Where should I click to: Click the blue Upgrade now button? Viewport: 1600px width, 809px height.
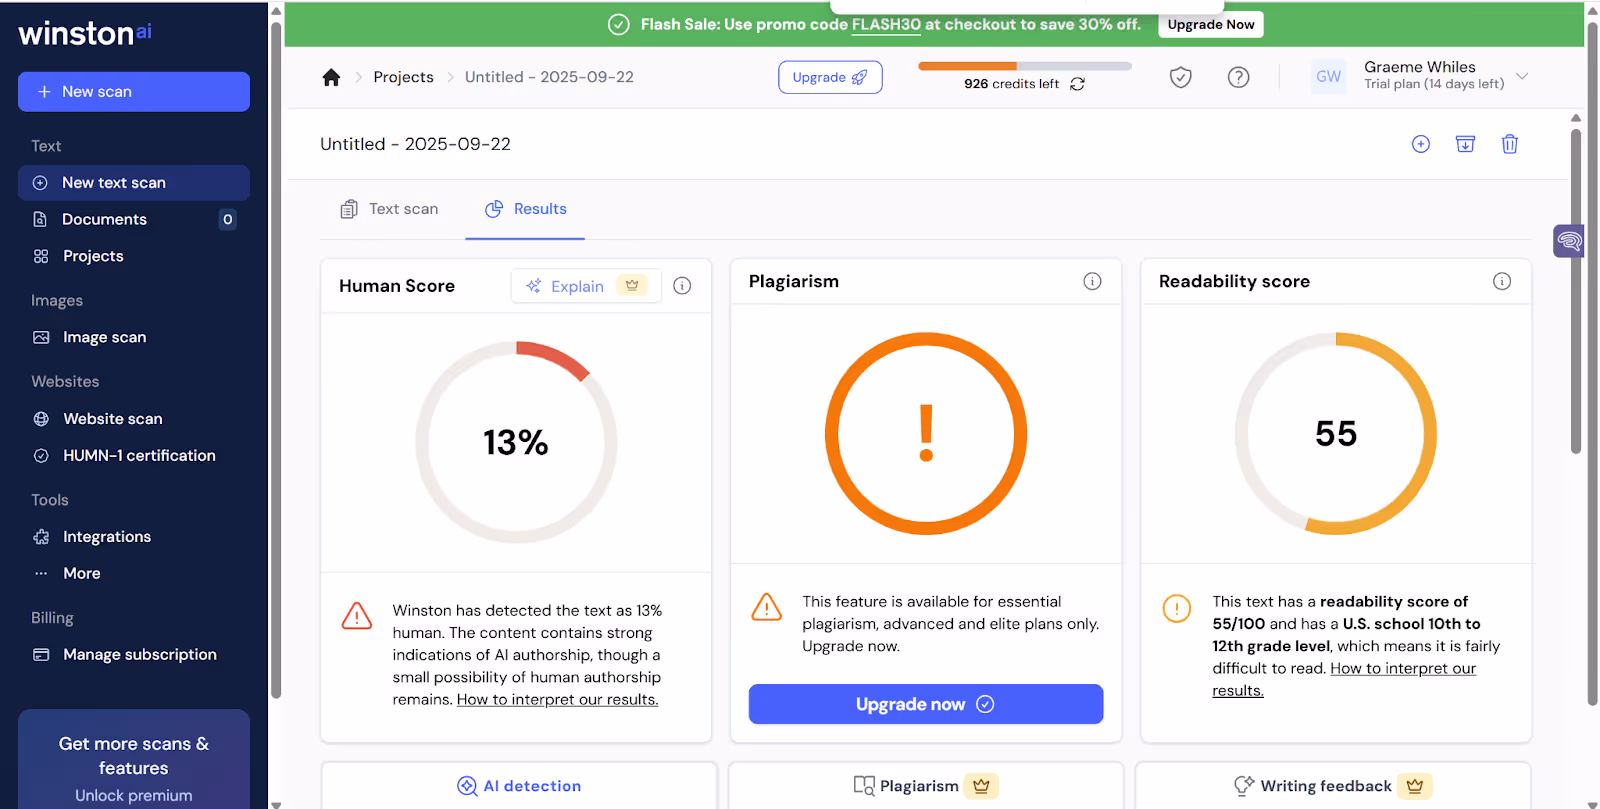click(x=926, y=704)
